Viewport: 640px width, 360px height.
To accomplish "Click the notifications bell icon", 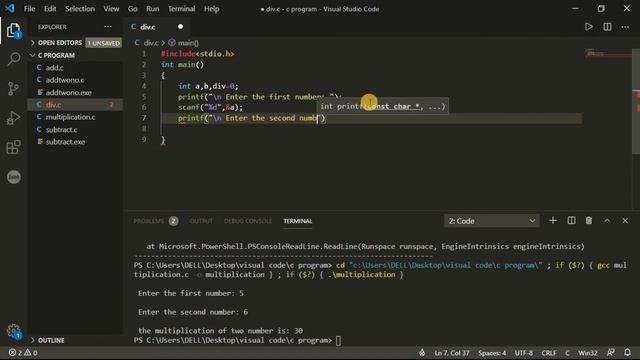I will coord(627,353).
